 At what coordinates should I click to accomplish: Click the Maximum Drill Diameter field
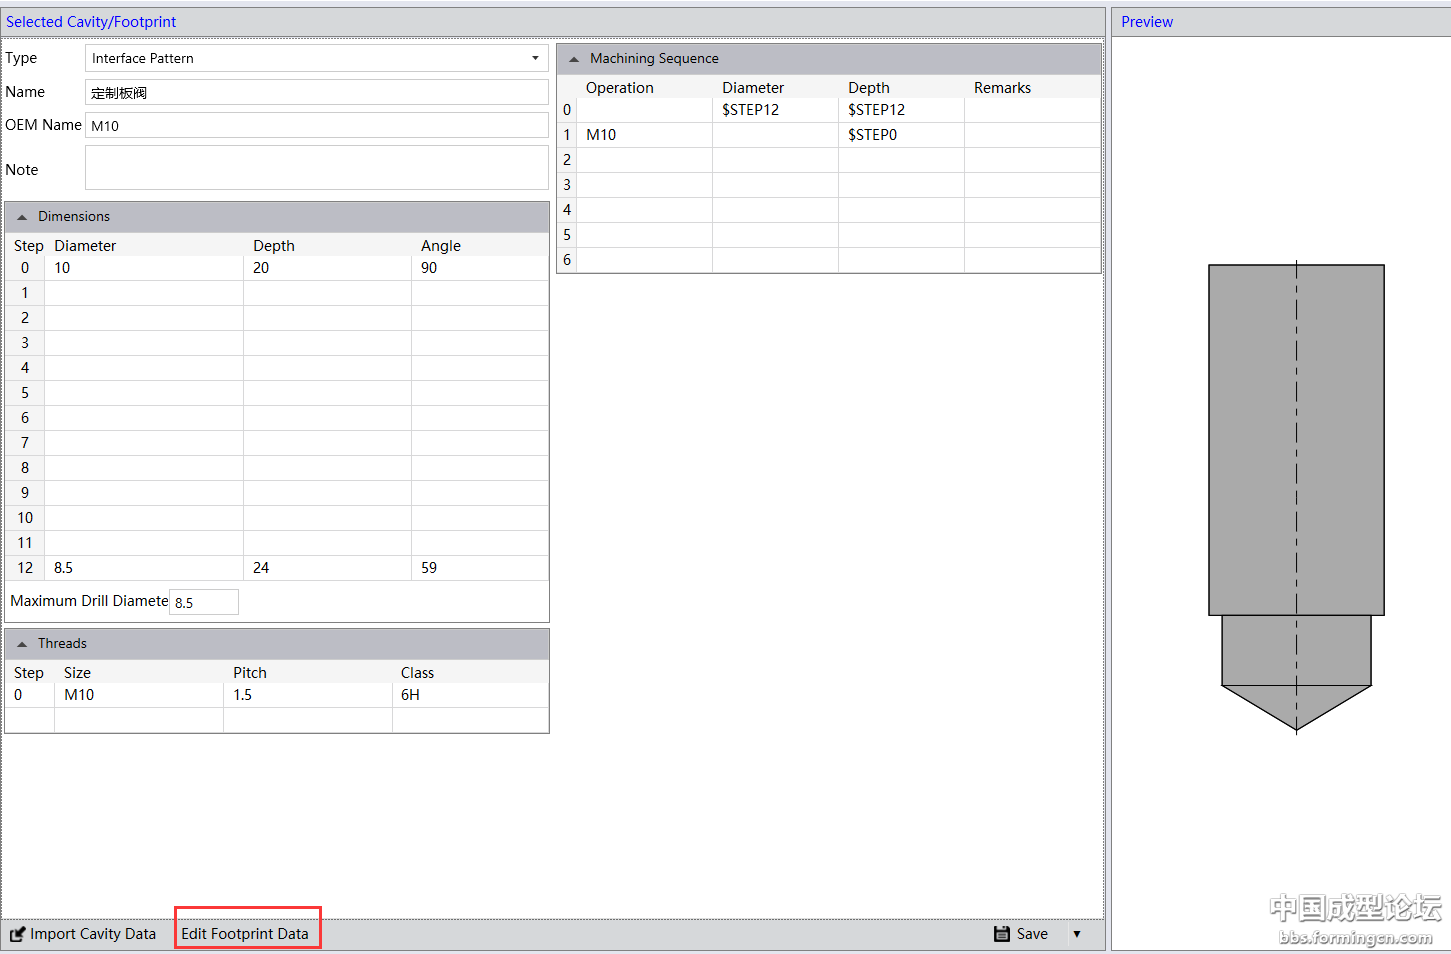(x=204, y=602)
